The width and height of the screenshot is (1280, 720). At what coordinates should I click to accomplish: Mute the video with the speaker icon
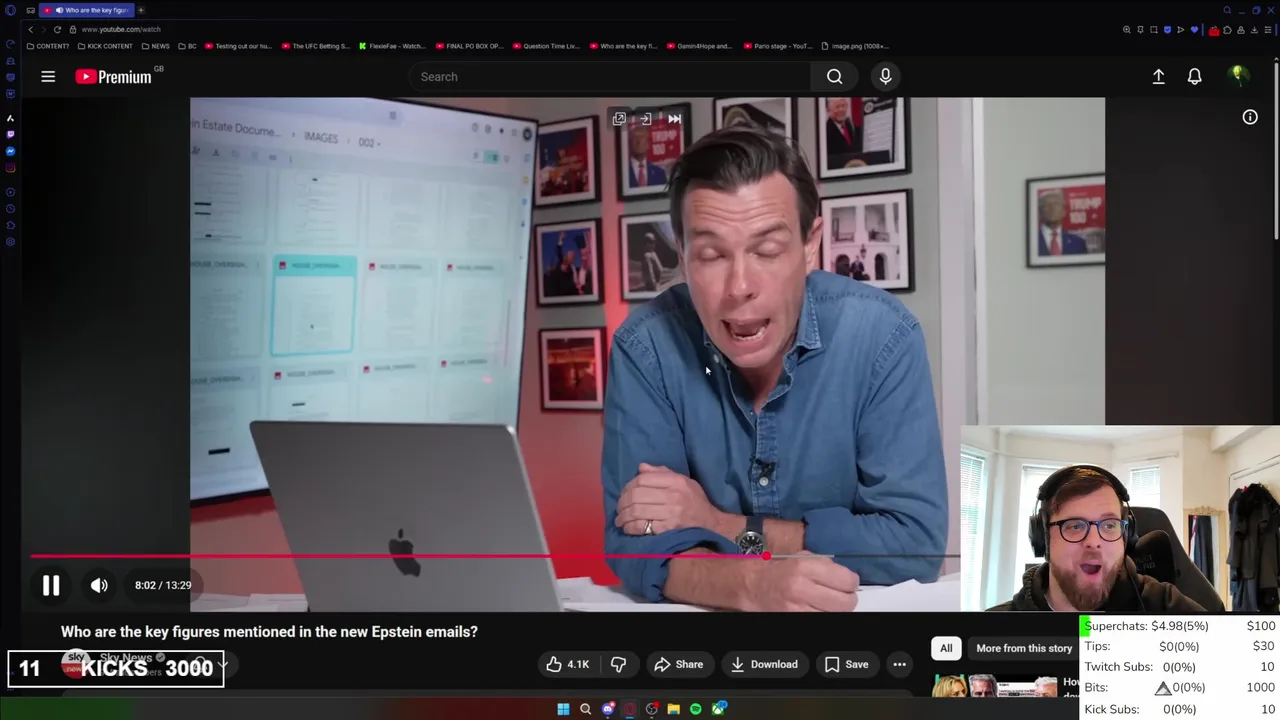pos(99,585)
